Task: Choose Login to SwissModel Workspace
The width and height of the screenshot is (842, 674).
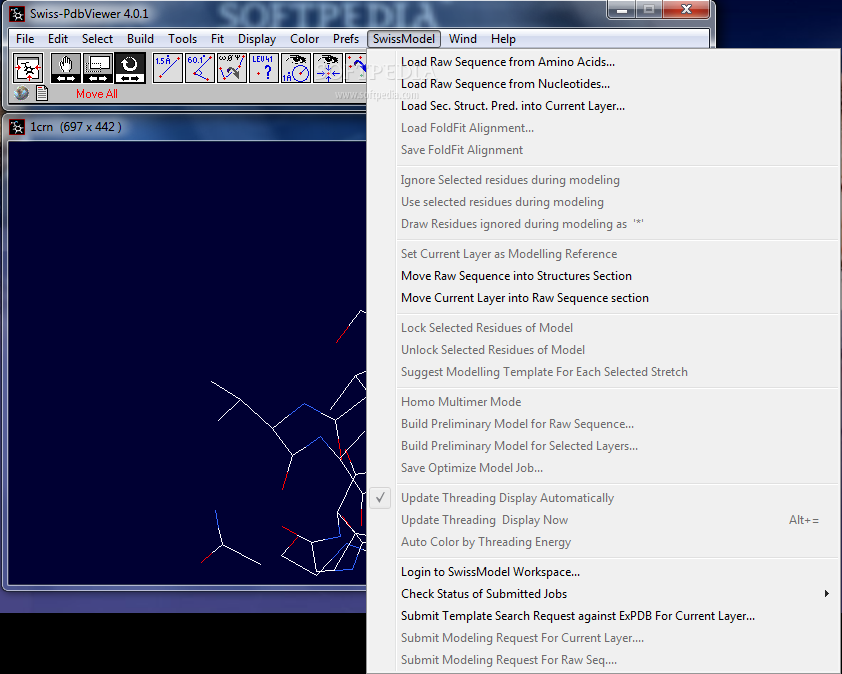Action: (603, 572)
